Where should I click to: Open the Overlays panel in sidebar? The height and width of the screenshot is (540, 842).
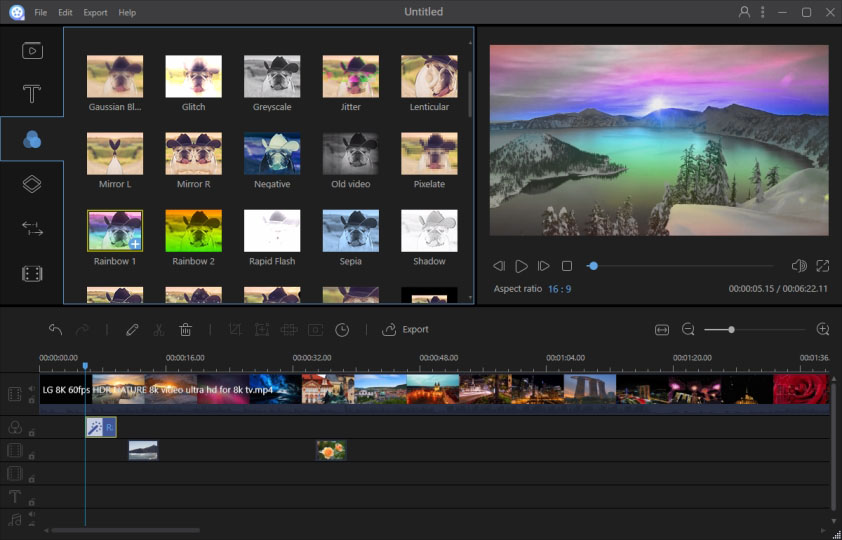(x=32, y=184)
